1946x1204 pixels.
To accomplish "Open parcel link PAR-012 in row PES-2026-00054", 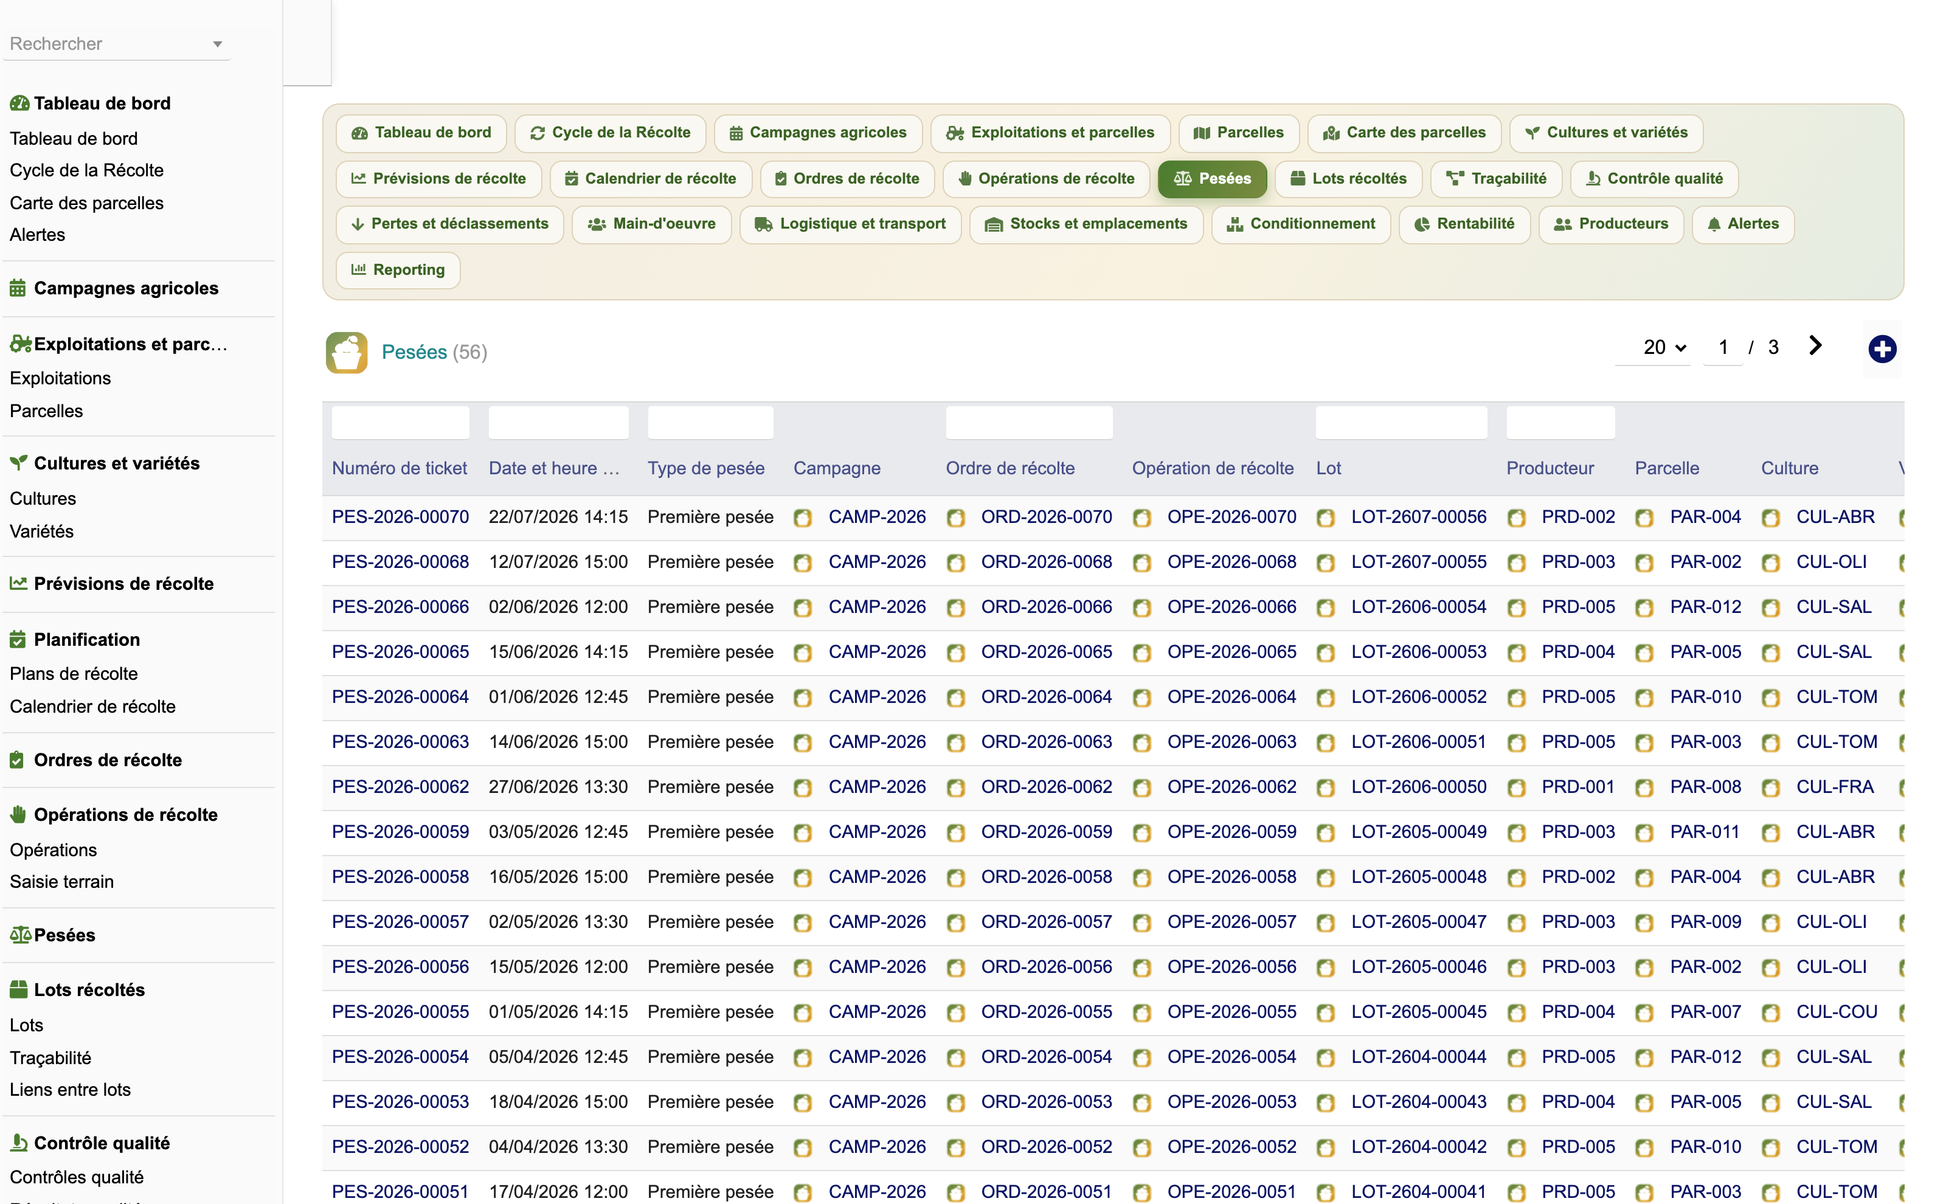I will [x=1705, y=1057].
